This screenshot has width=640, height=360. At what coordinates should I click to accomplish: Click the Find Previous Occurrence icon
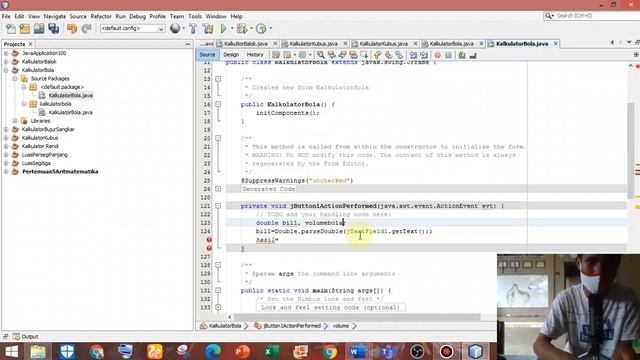coord(332,55)
